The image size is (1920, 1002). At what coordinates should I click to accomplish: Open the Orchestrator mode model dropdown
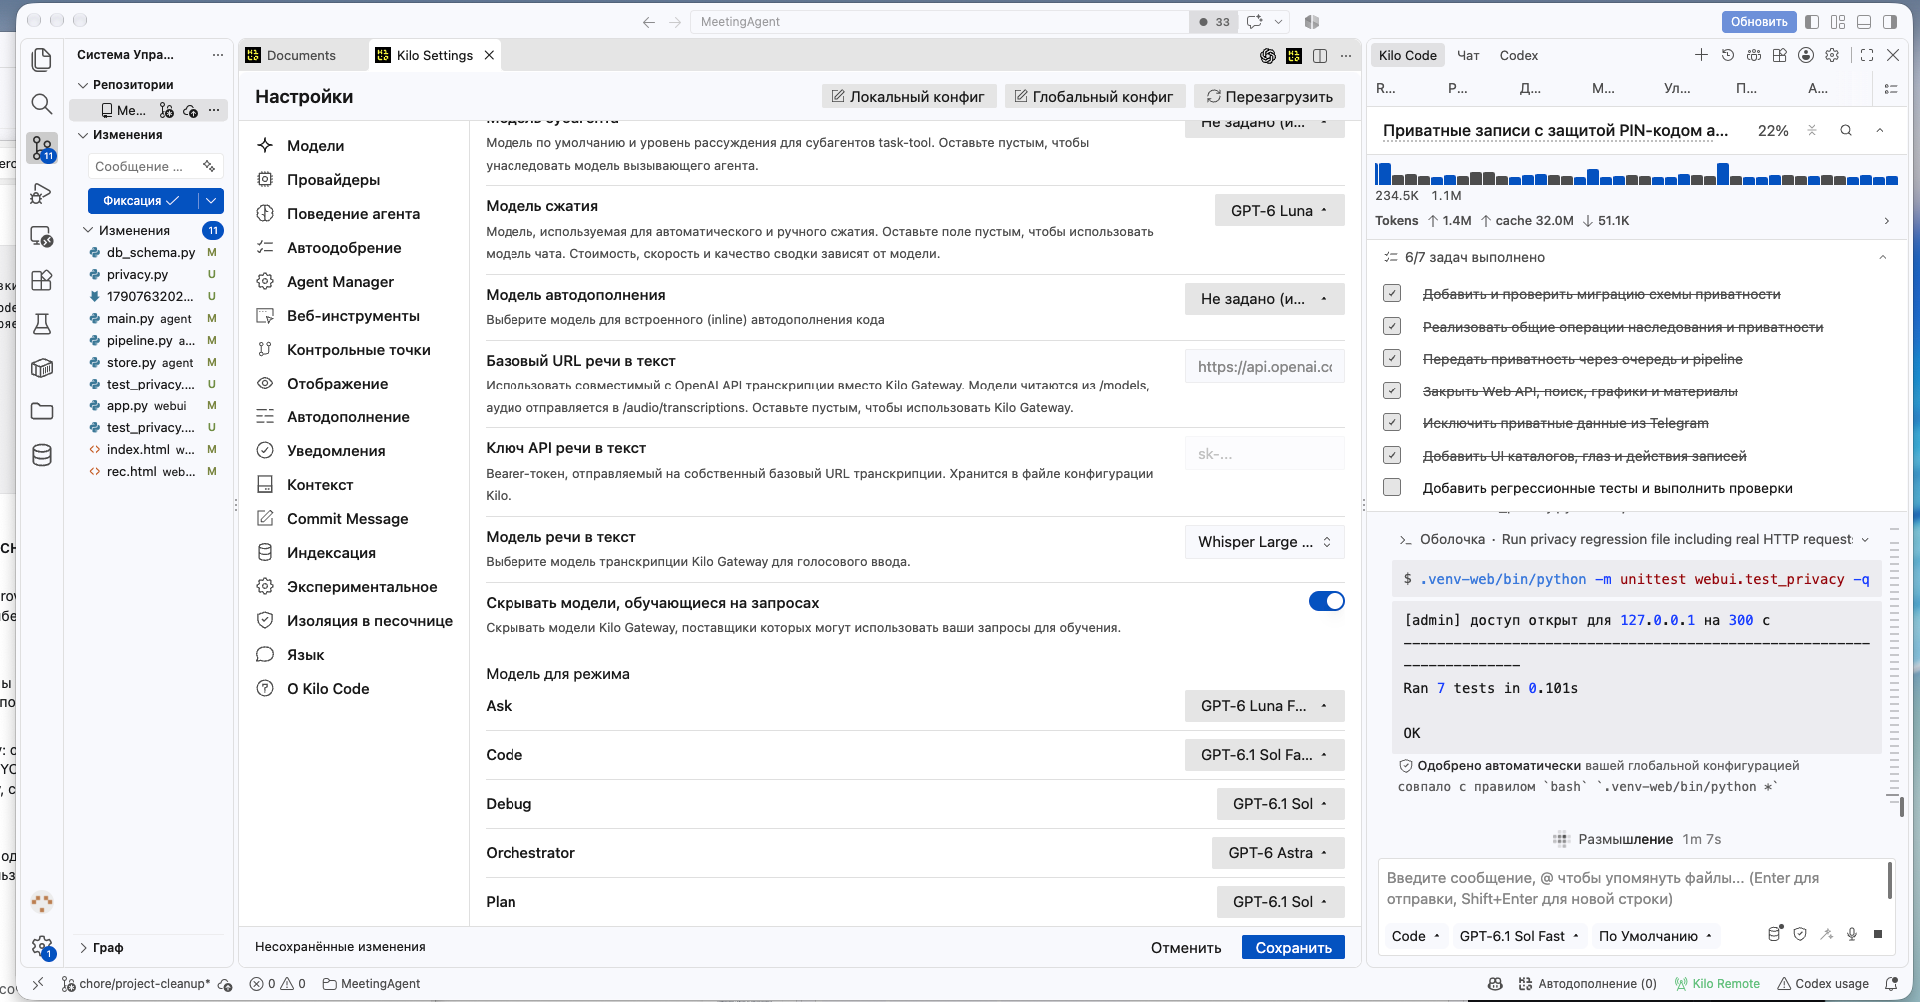pyautogui.click(x=1278, y=853)
